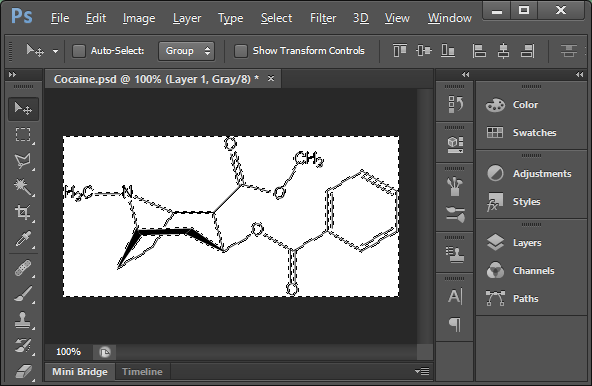Open the Filter menu
Viewport: 592px width, 386px height.
pyautogui.click(x=323, y=18)
